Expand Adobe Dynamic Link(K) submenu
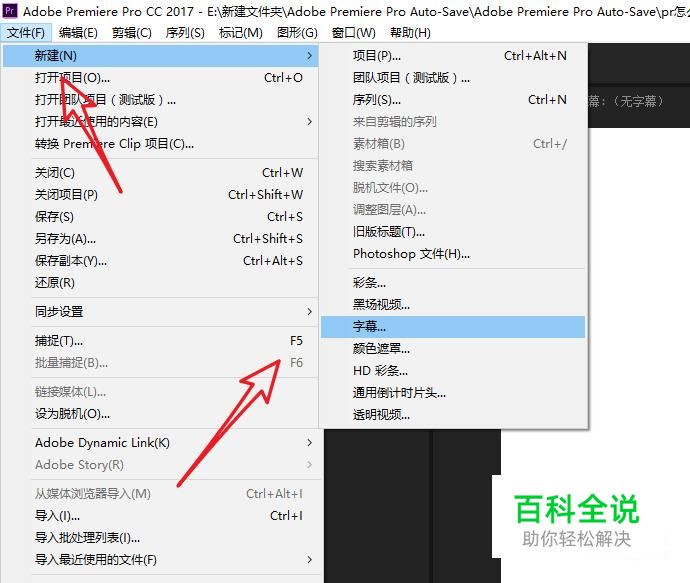The width and height of the screenshot is (690, 583). 161,443
